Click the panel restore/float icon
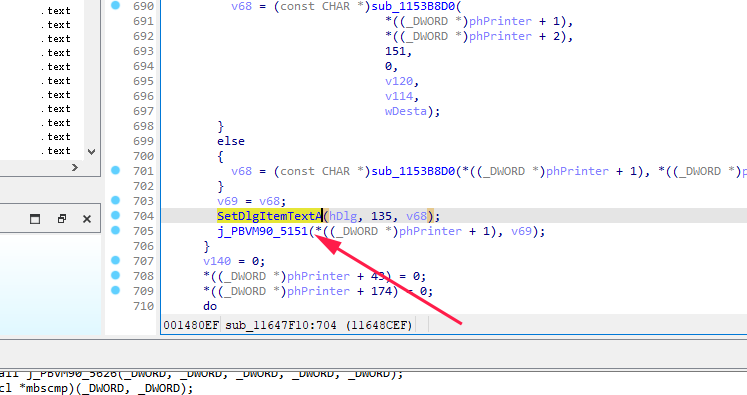 [x=61, y=219]
